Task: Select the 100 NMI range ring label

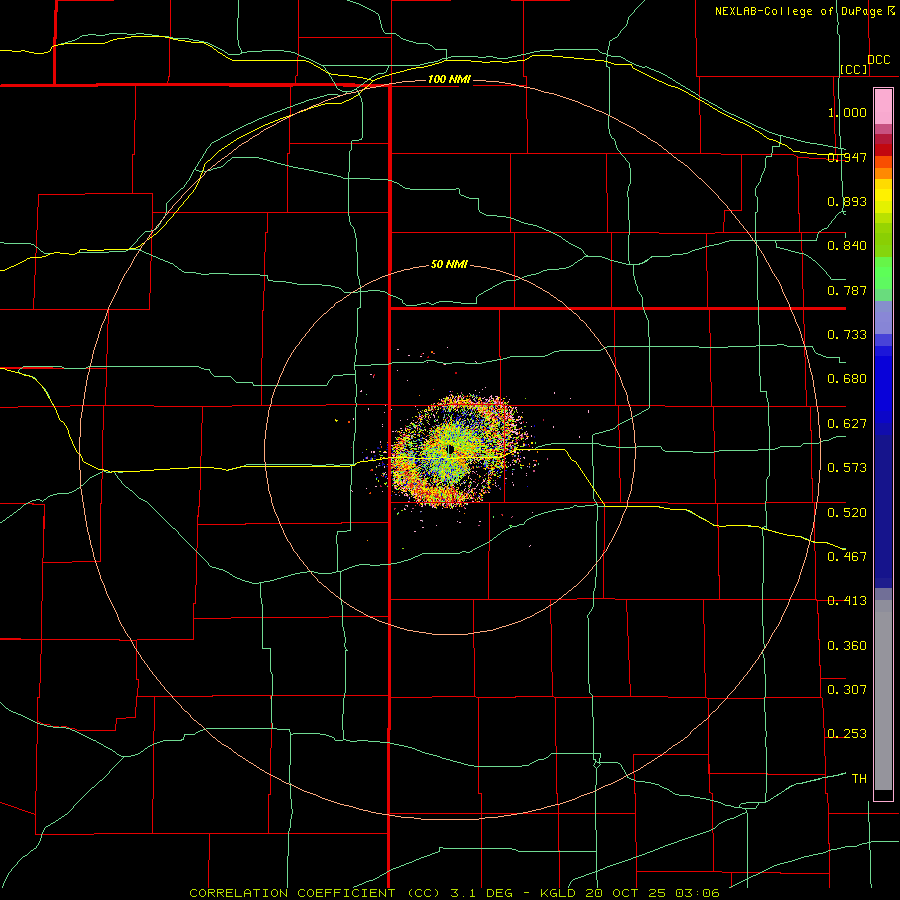Action: (449, 79)
